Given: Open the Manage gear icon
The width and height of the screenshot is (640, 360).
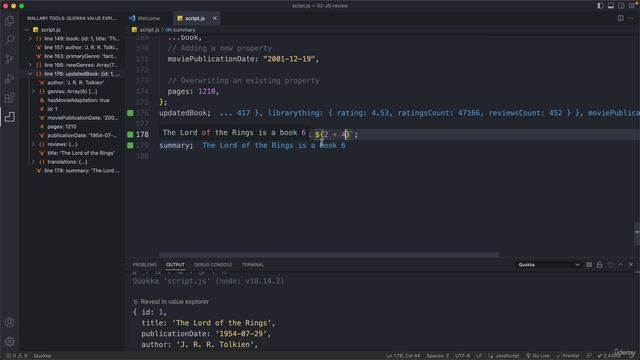Looking at the screenshot, I should click(9, 341).
